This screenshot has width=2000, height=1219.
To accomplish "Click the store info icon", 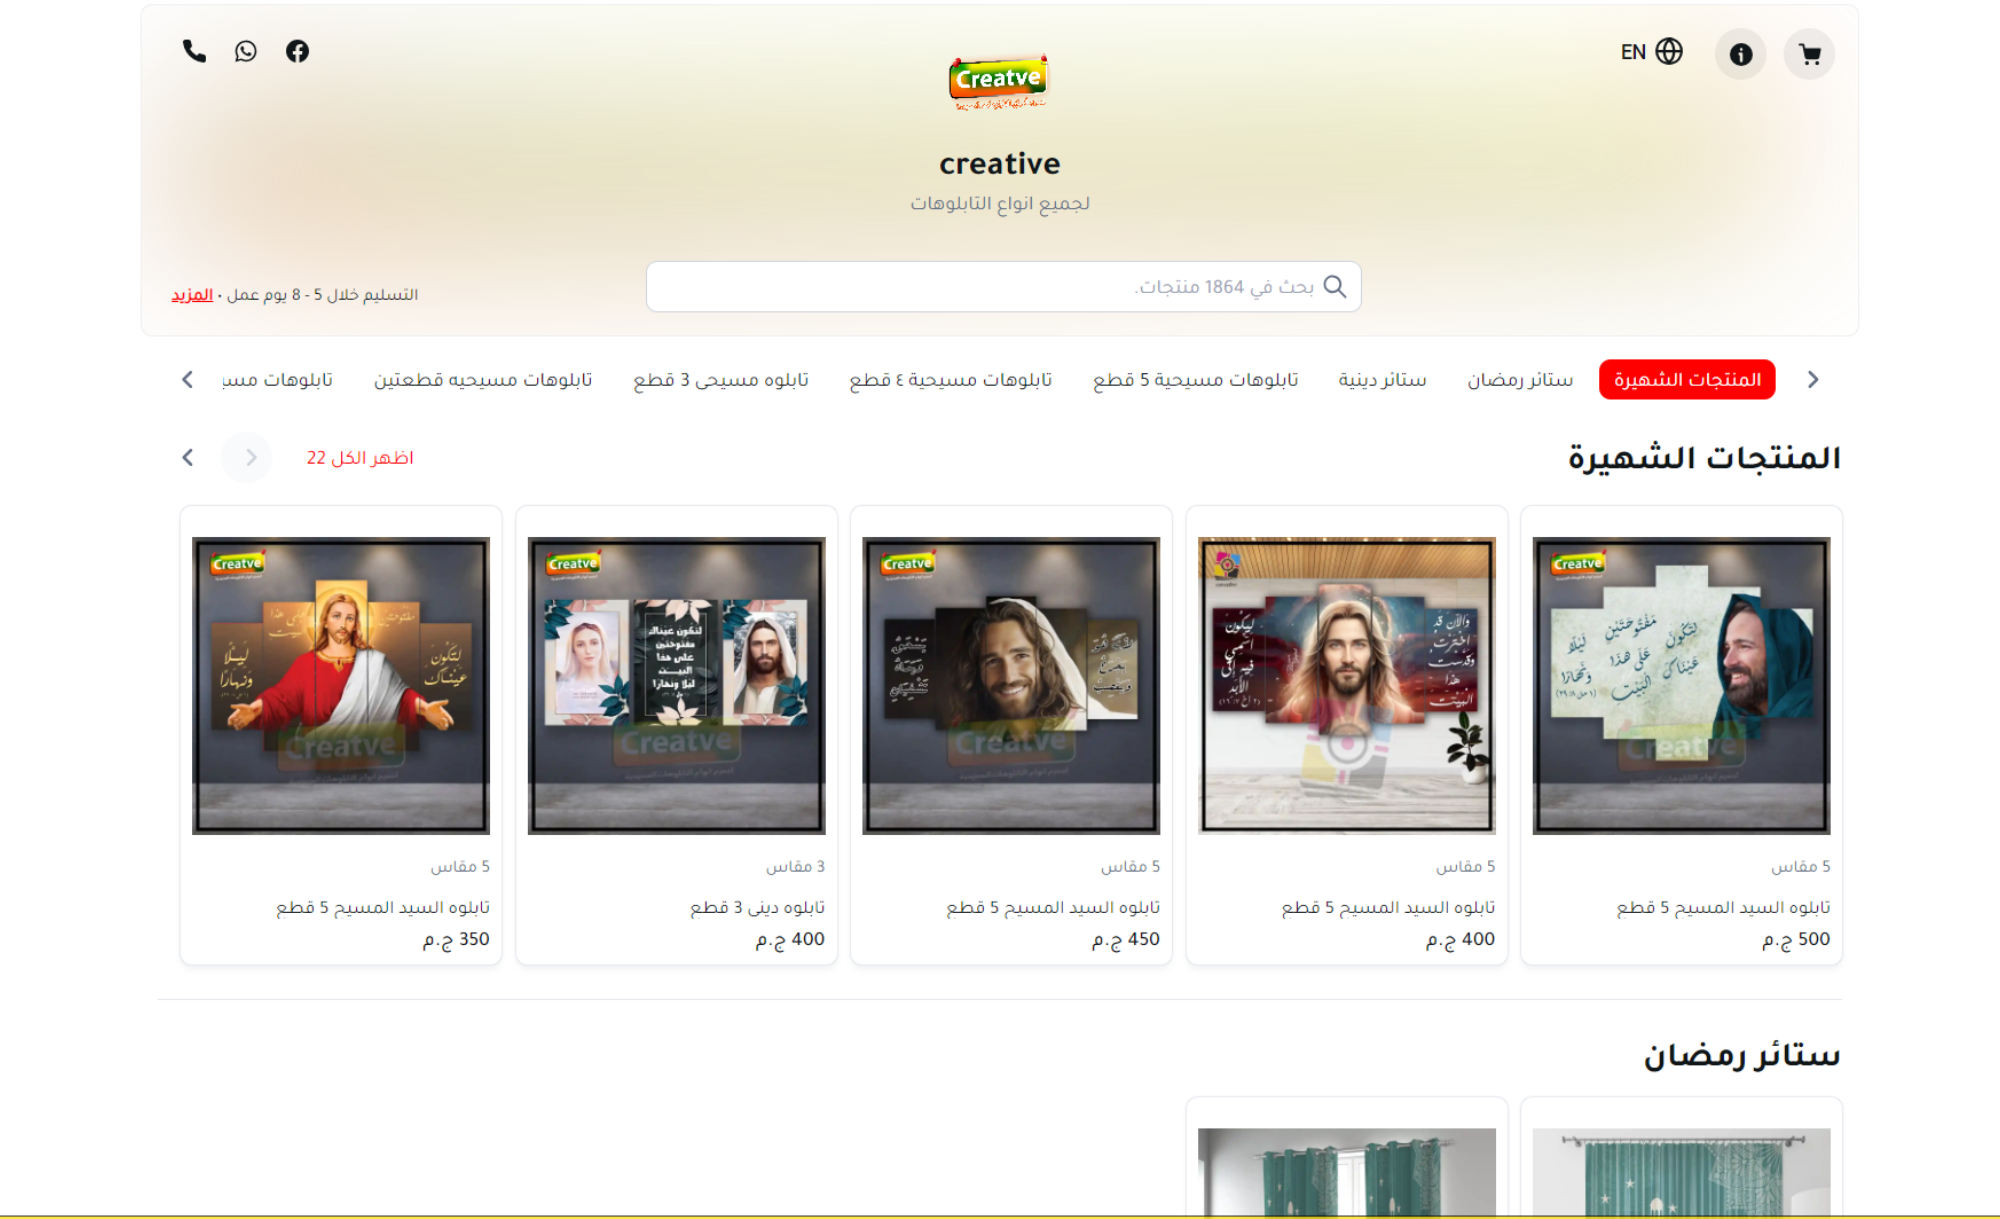I will tap(1740, 54).
